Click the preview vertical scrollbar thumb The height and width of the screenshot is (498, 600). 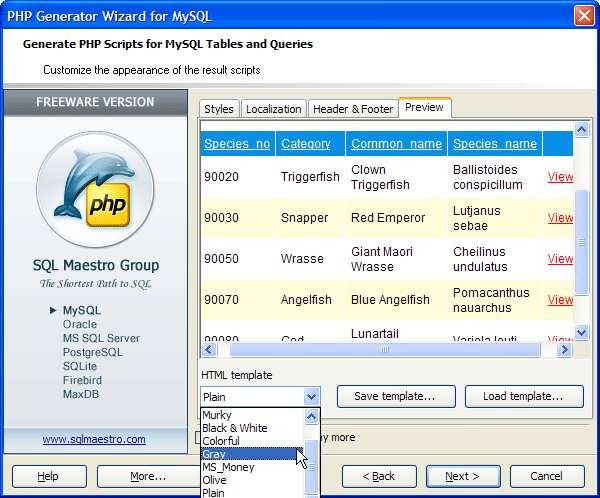point(581,242)
